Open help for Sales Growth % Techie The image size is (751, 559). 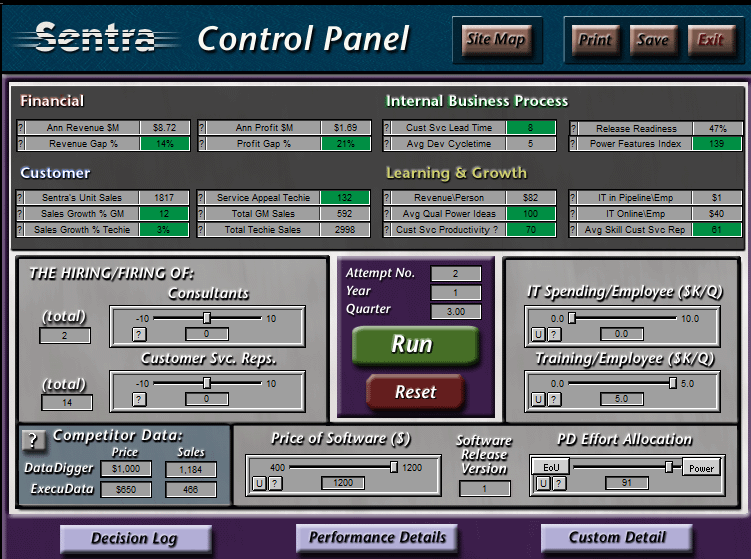coord(20,230)
